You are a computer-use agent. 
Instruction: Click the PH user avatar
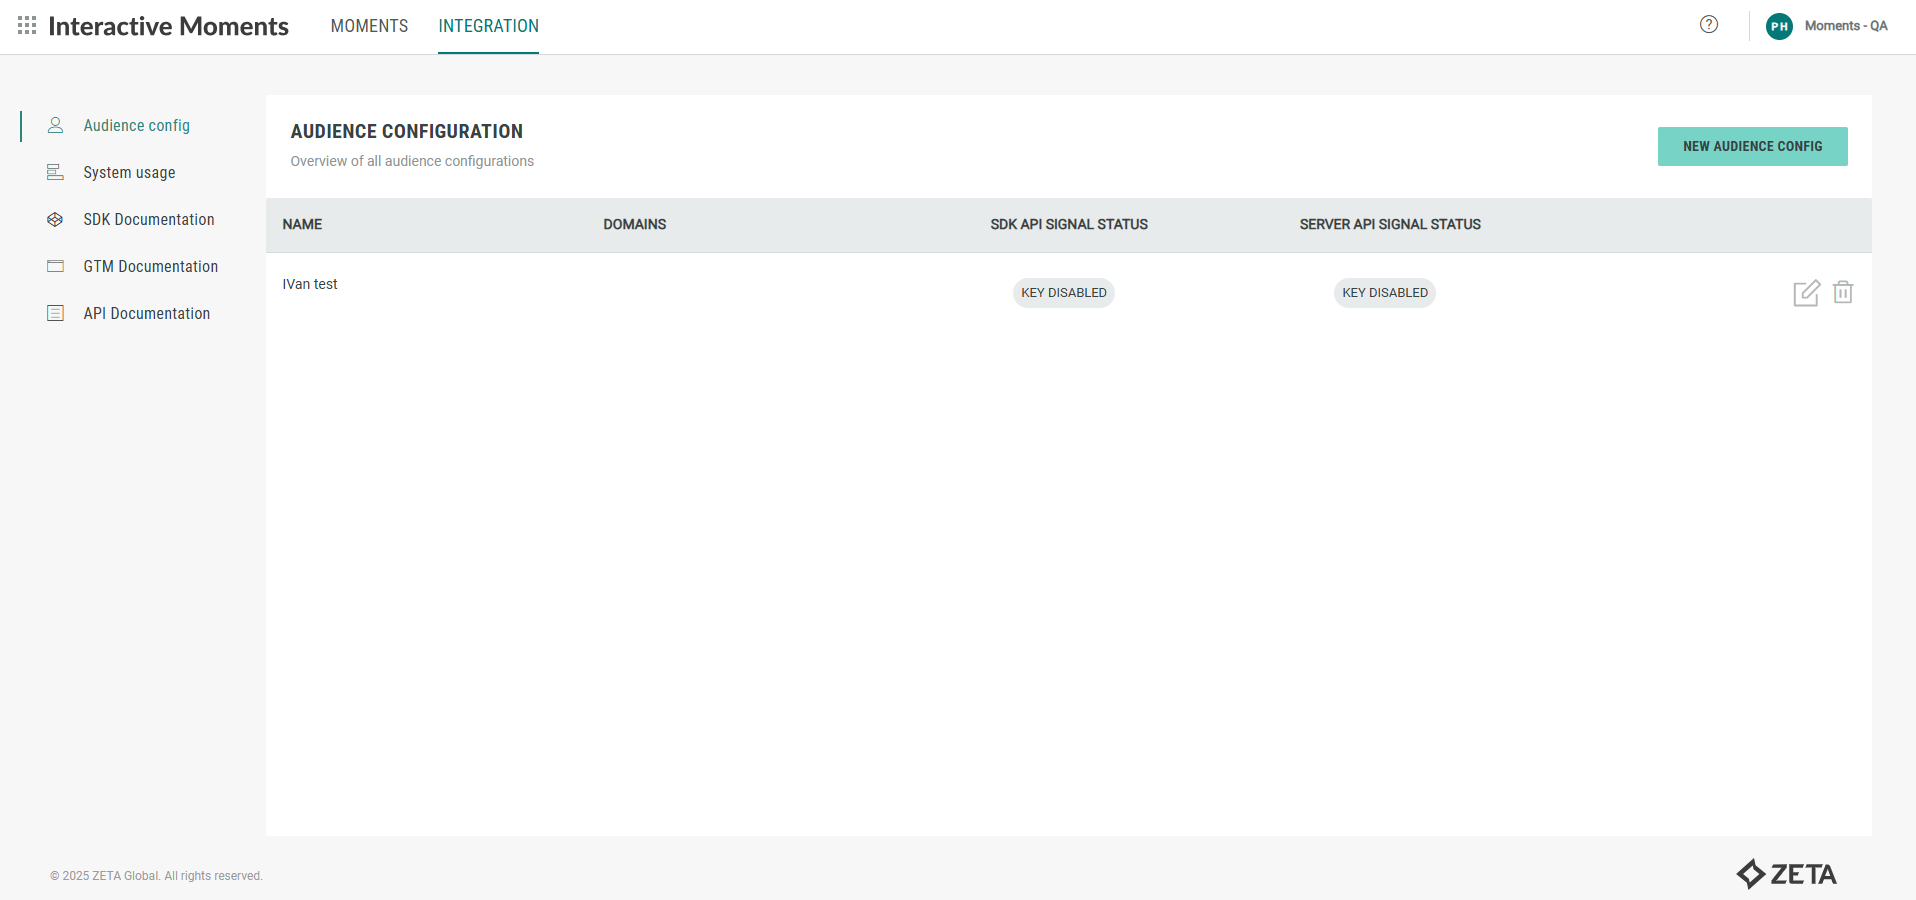pos(1778,27)
